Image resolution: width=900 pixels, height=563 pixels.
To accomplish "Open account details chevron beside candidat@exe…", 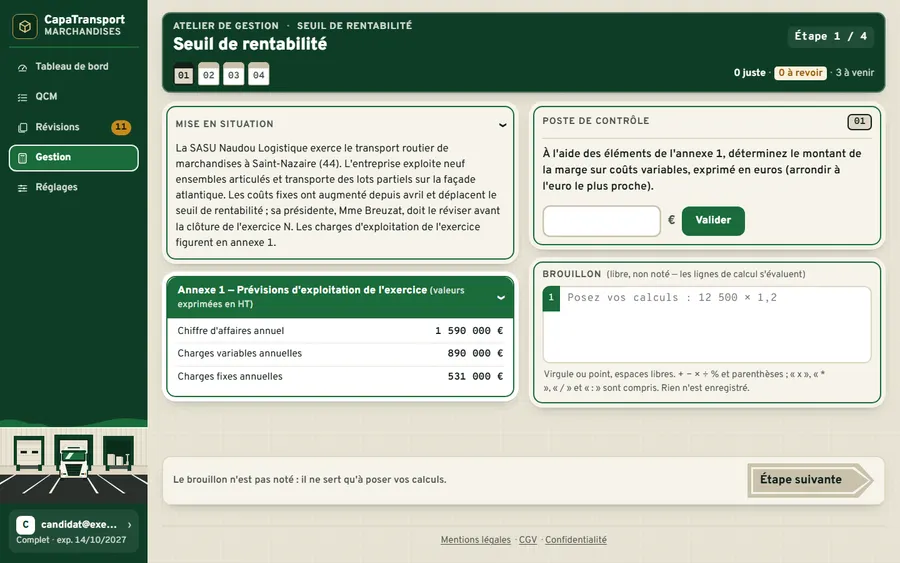I will (x=129, y=525).
